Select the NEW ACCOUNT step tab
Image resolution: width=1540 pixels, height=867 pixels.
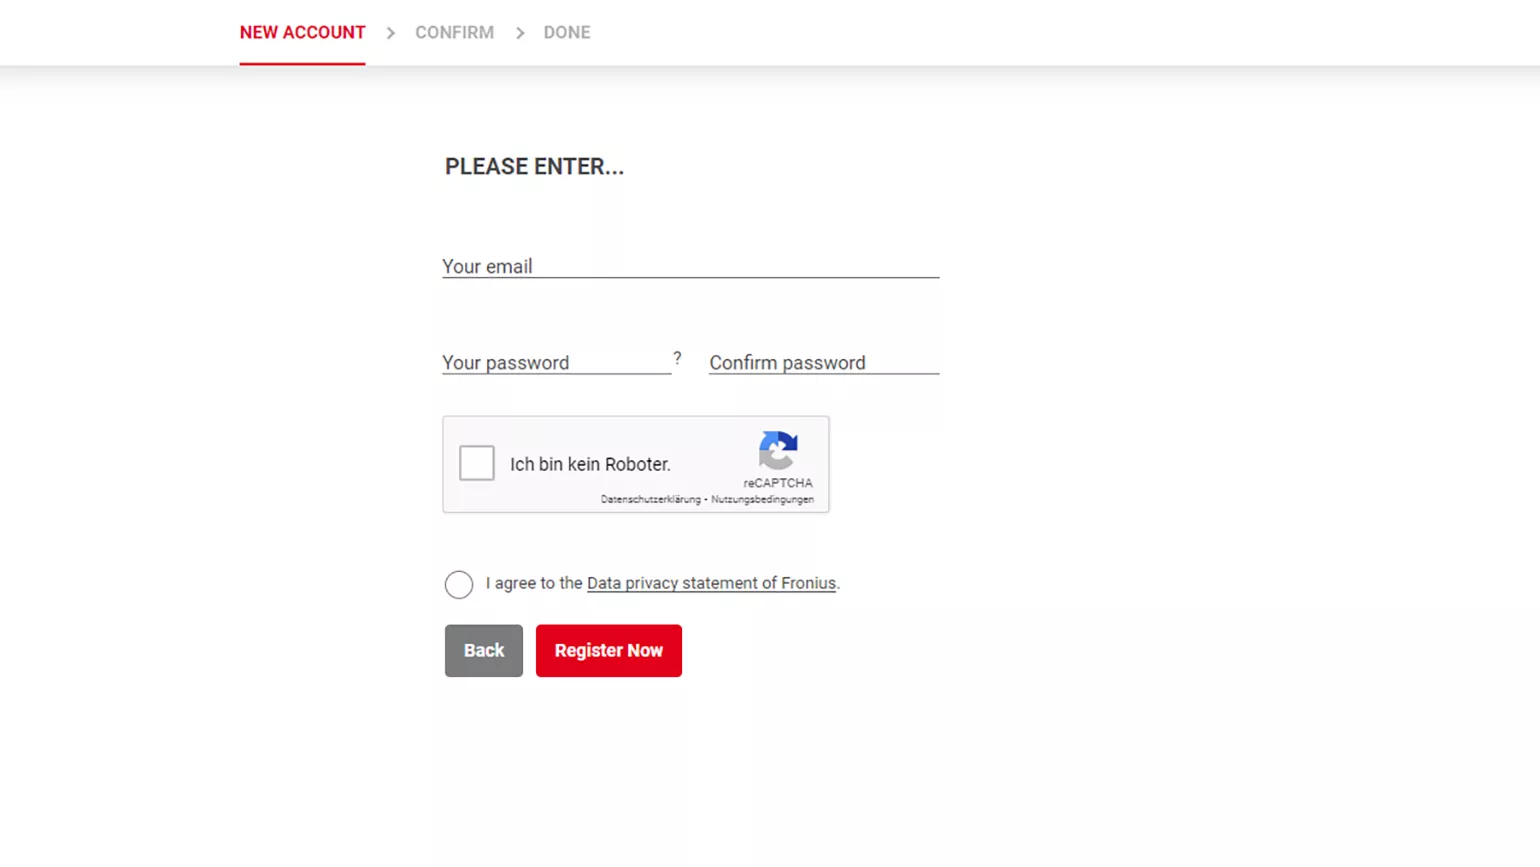[x=302, y=33]
